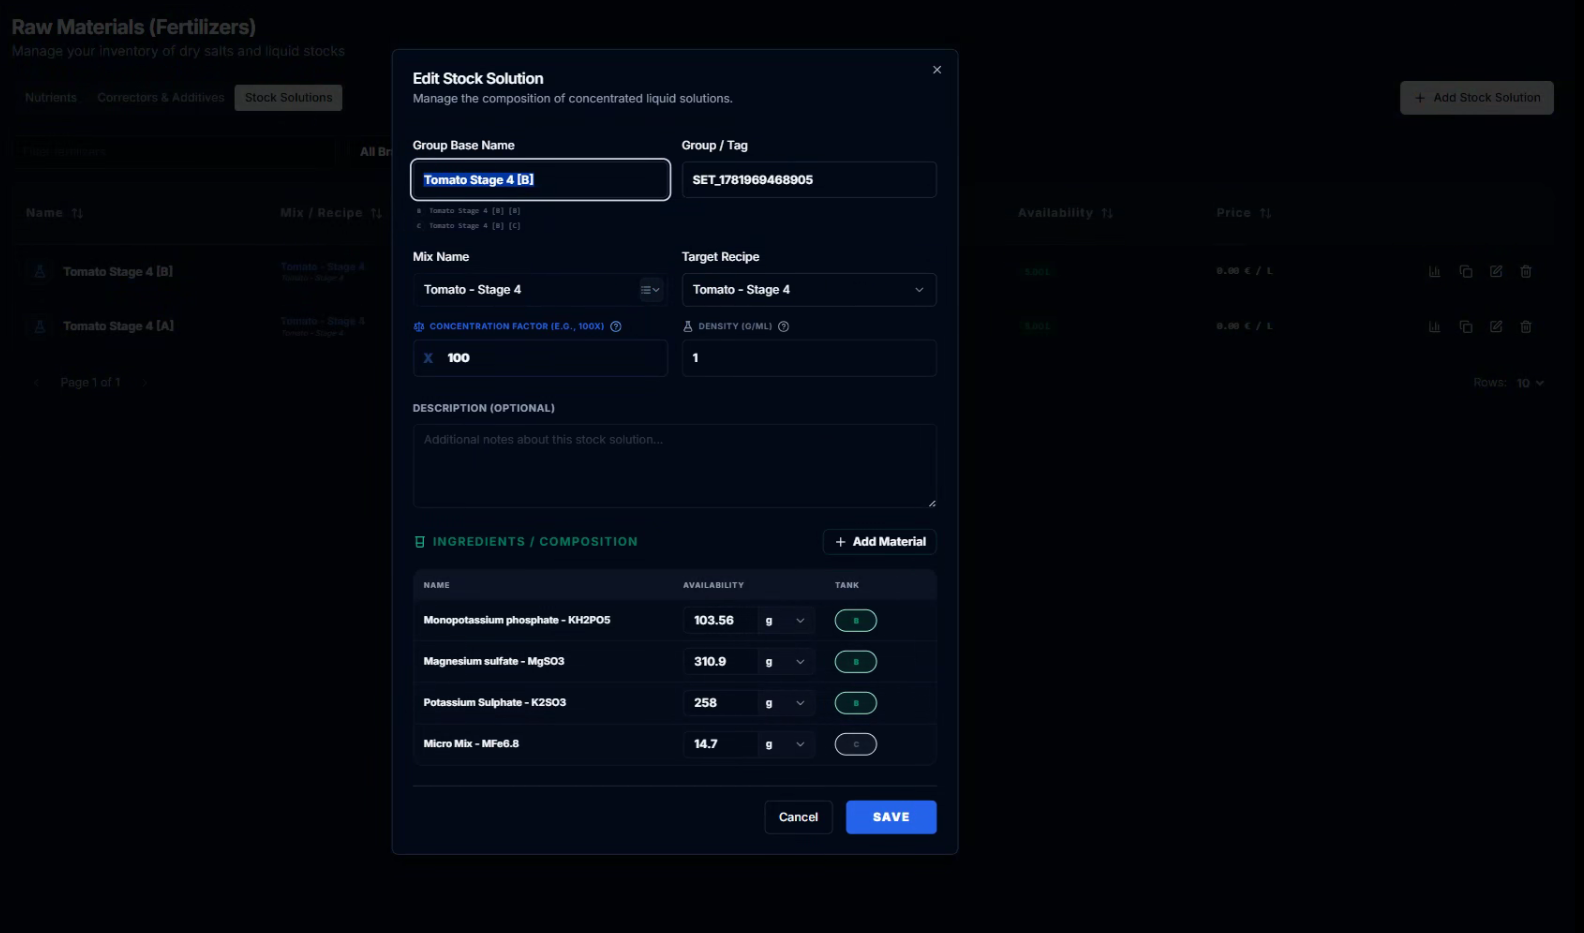Edit the 14.7 Micro Mix amount
This screenshot has width=1584, height=933.
click(720, 744)
